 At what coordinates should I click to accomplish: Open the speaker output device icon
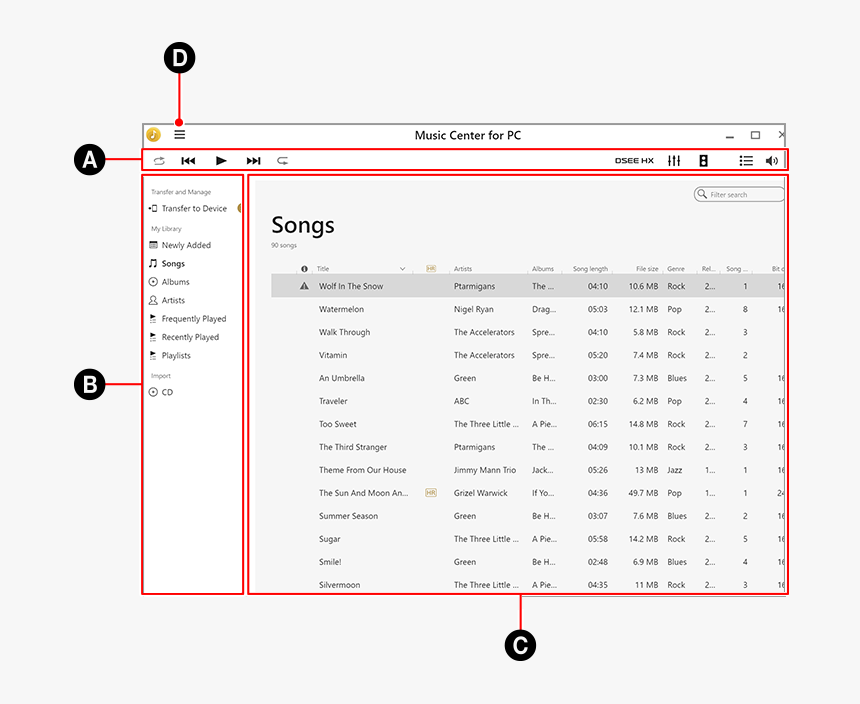(x=703, y=161)
